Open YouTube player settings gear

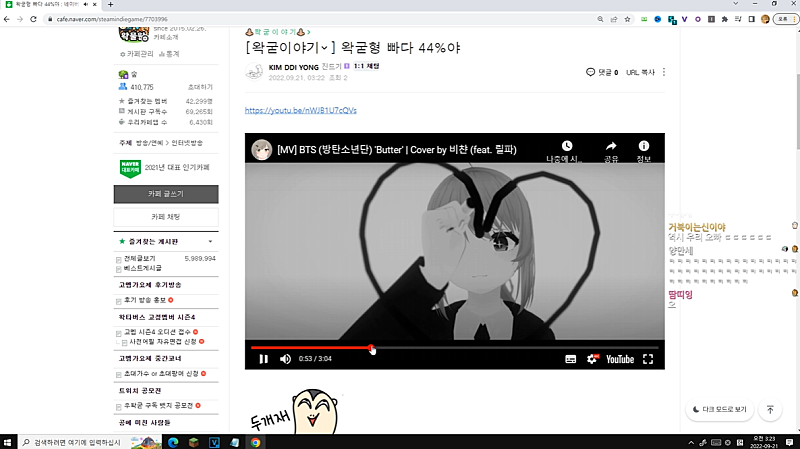pyautogui.click(x=592, y=359)
